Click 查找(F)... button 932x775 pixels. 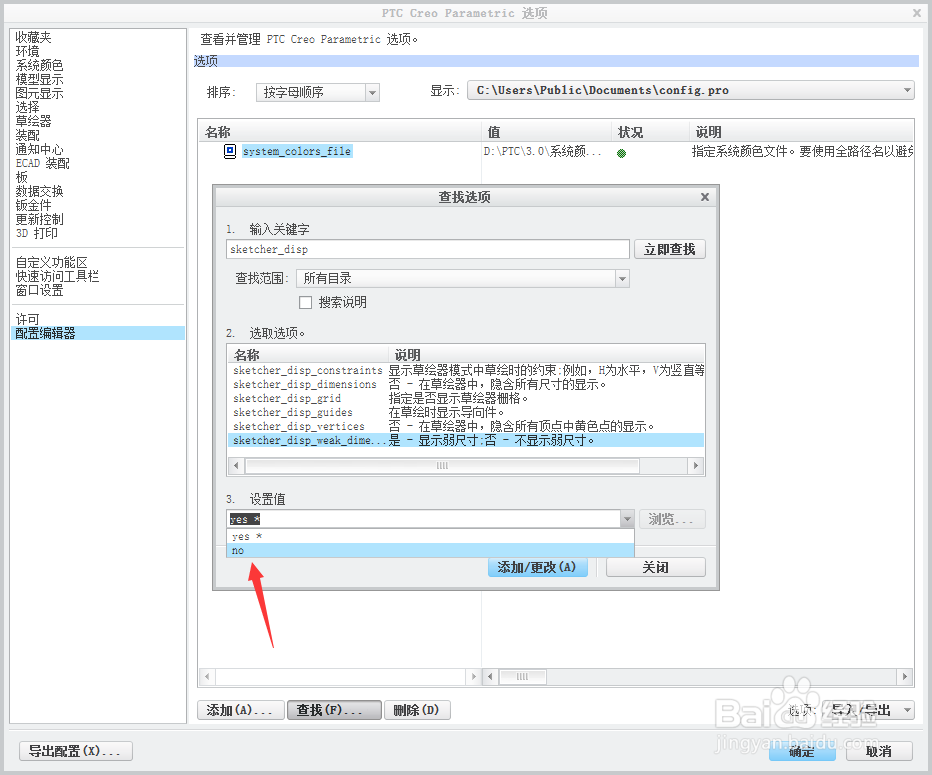coord(334,710)
